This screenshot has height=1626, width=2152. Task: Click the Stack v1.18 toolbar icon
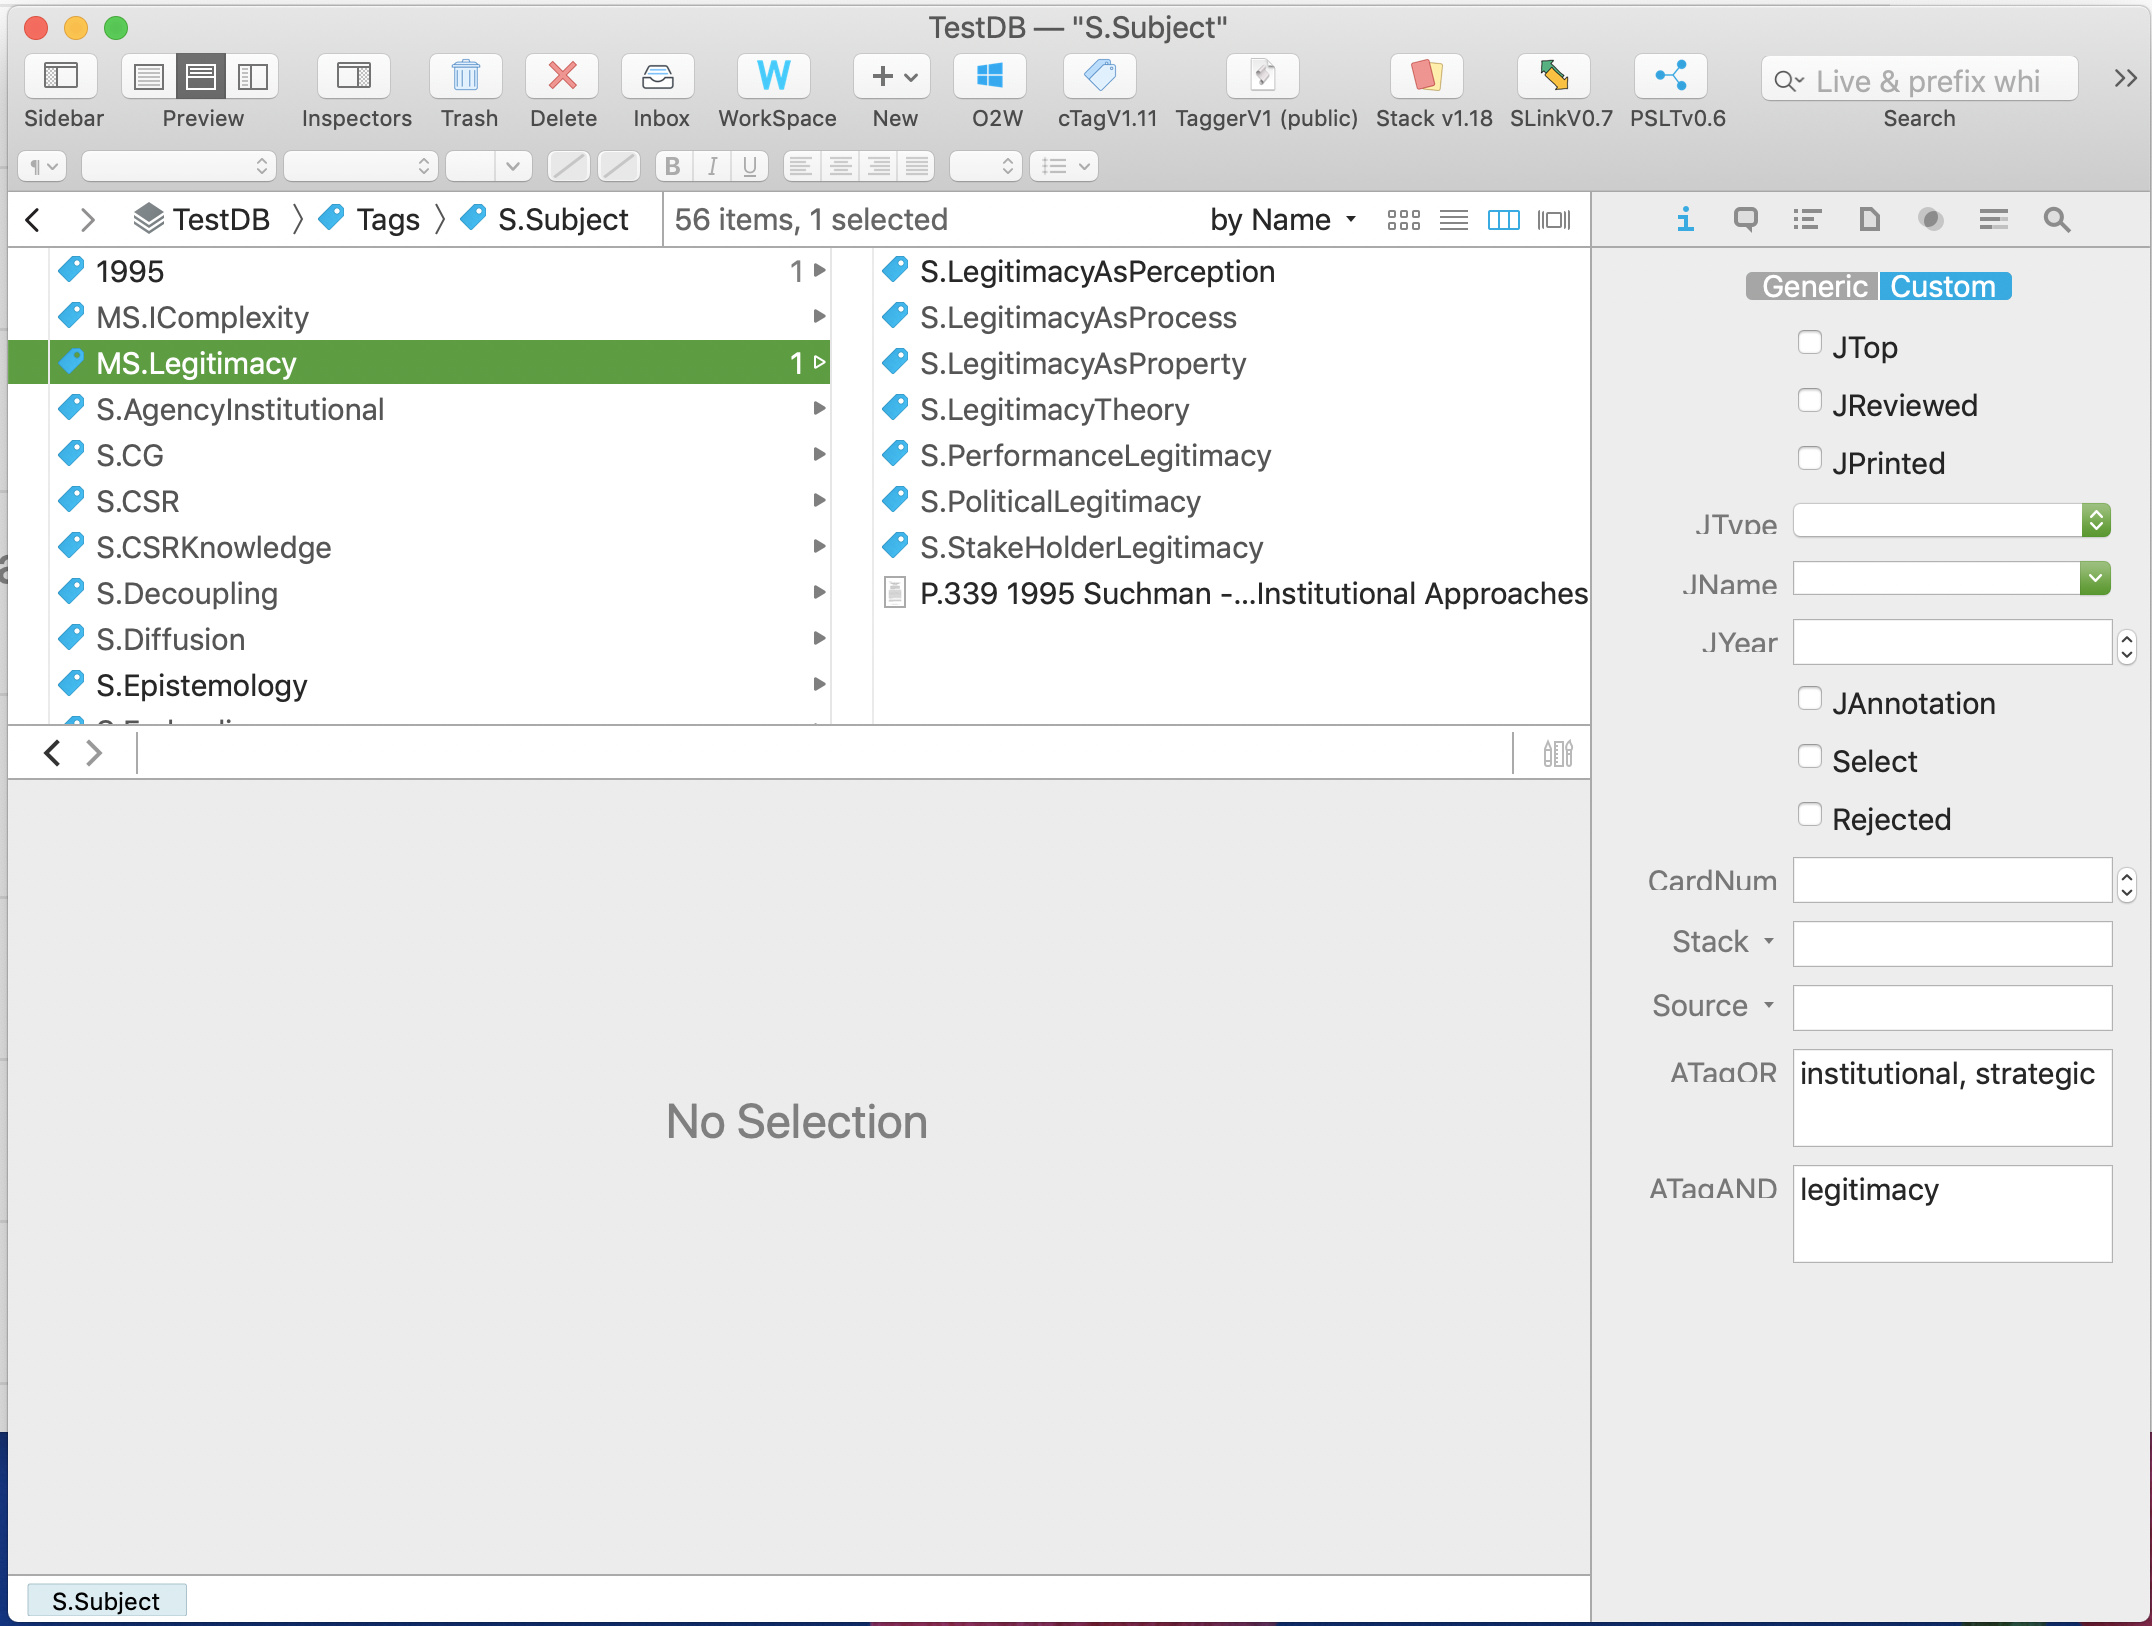click(x=1427, y=77)
